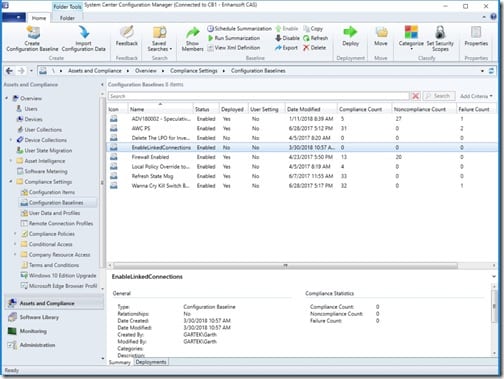
Task: Click Refresh in the ribbon
Action: pos(316,38)
